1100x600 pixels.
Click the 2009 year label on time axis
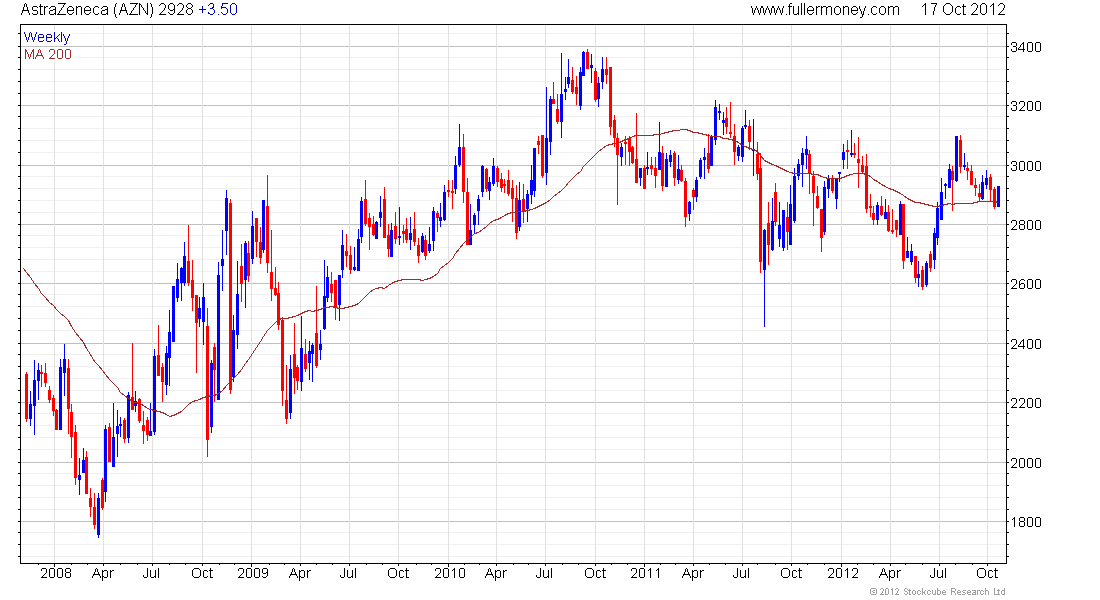click(253, 573)
